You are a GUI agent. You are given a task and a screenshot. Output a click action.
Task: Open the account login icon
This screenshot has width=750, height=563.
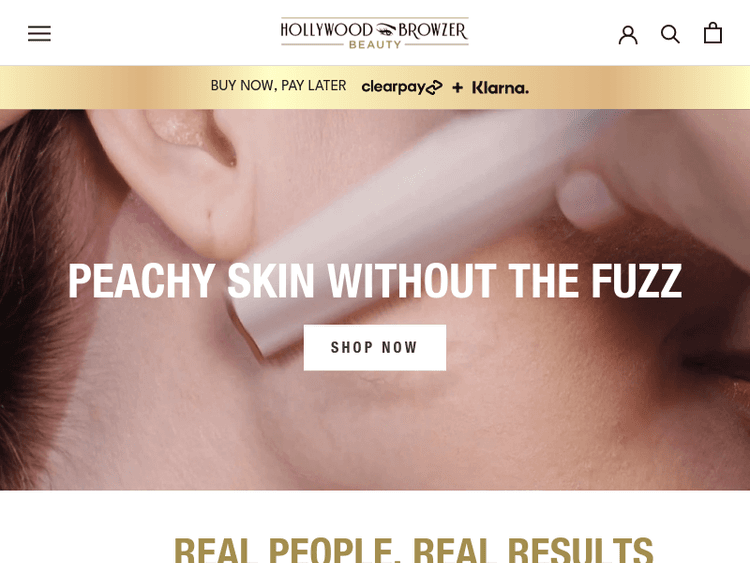tap(628, 34)
